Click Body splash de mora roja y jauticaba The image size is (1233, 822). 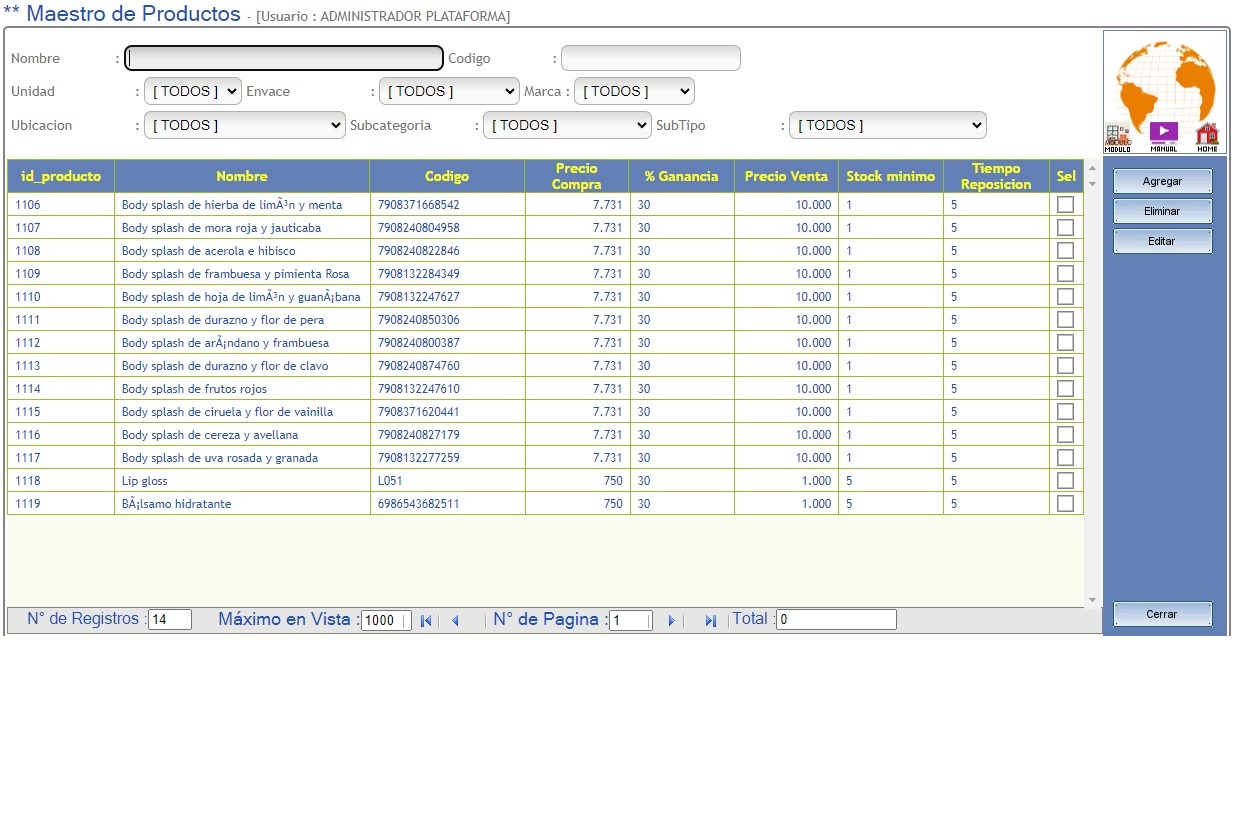click(x=221, y=228)
